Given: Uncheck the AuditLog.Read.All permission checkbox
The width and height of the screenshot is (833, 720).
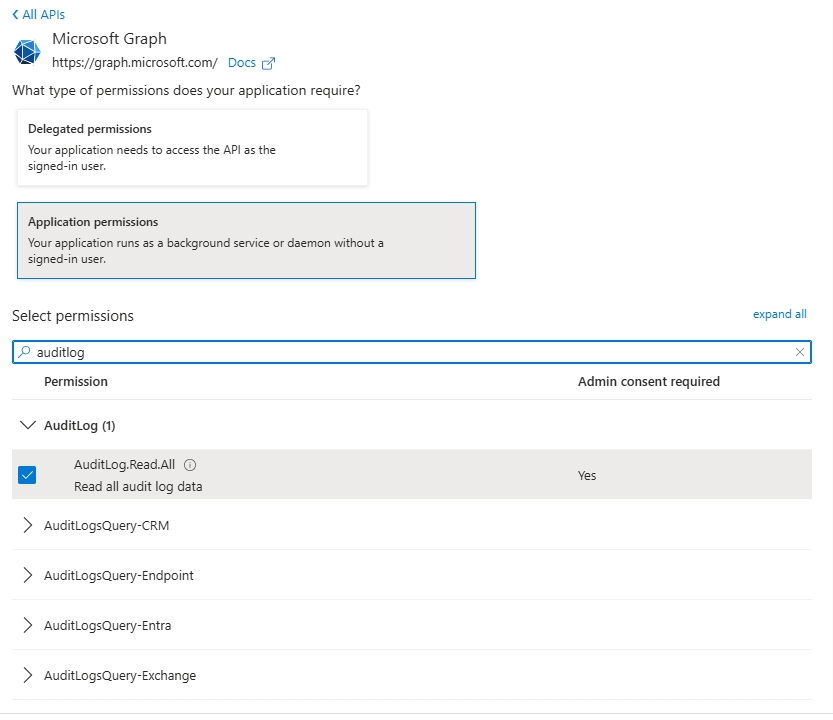Looking at the screenshot, I should coord(27,475).
